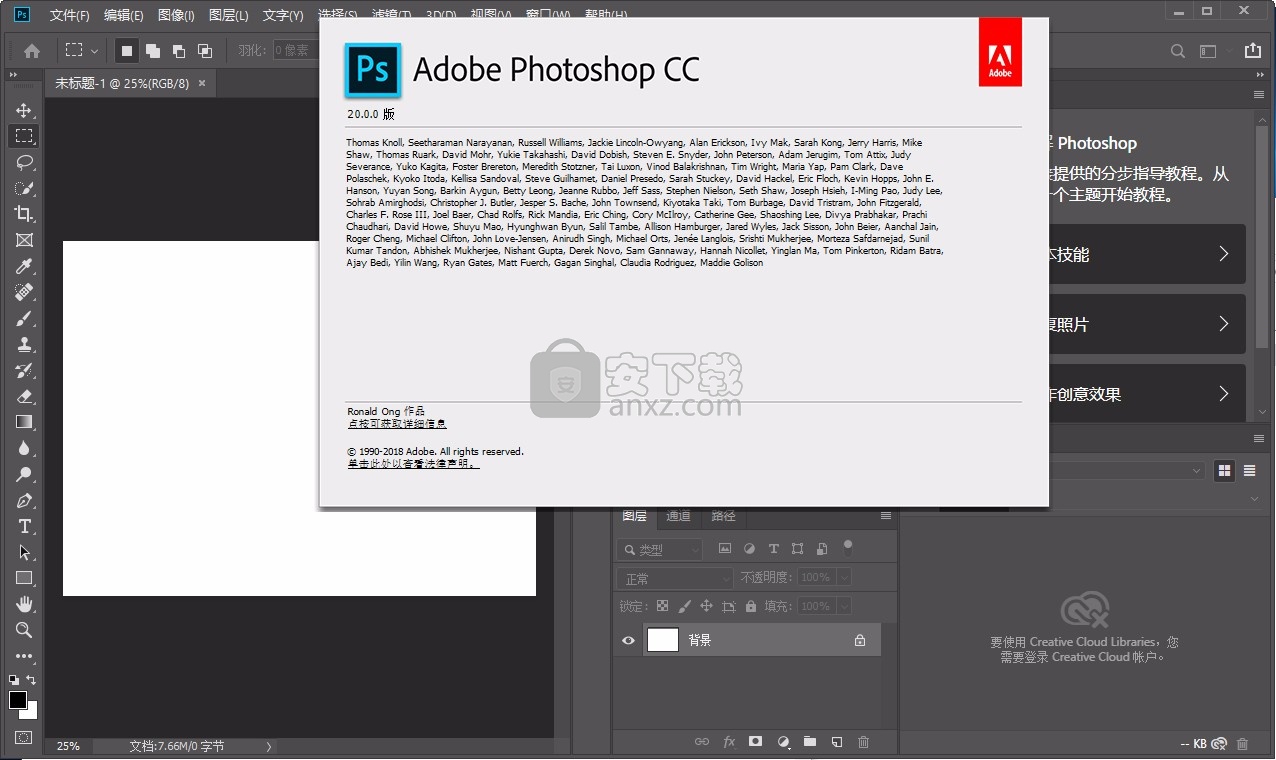Select the Zoom tool

[24, 630]
